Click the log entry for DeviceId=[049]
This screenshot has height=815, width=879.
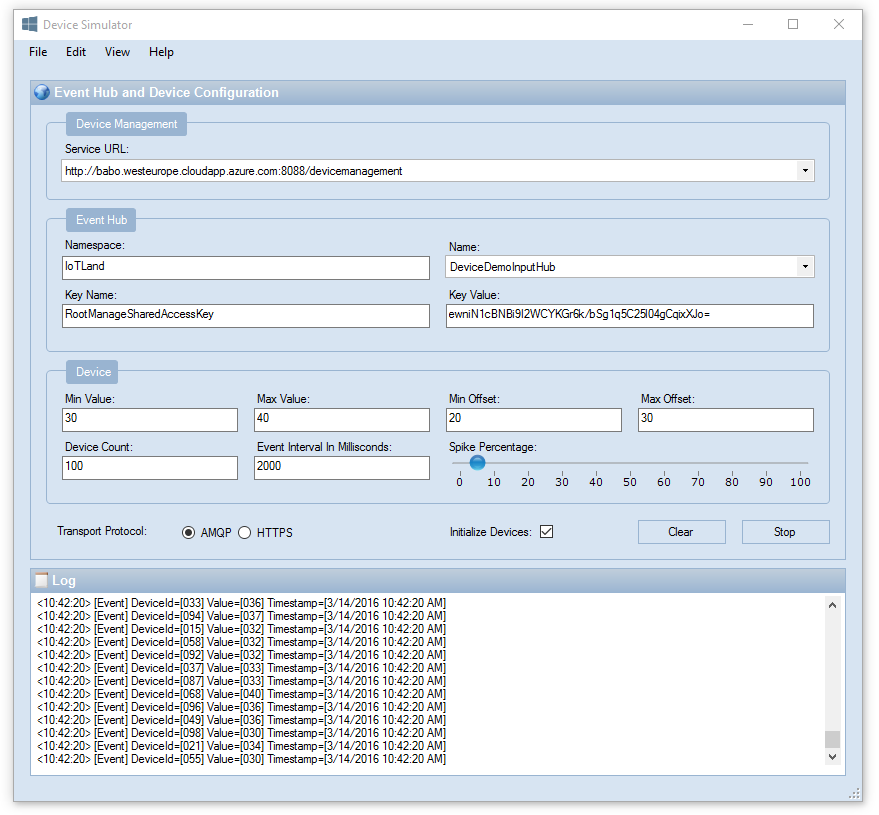click(x=242, y=720)
